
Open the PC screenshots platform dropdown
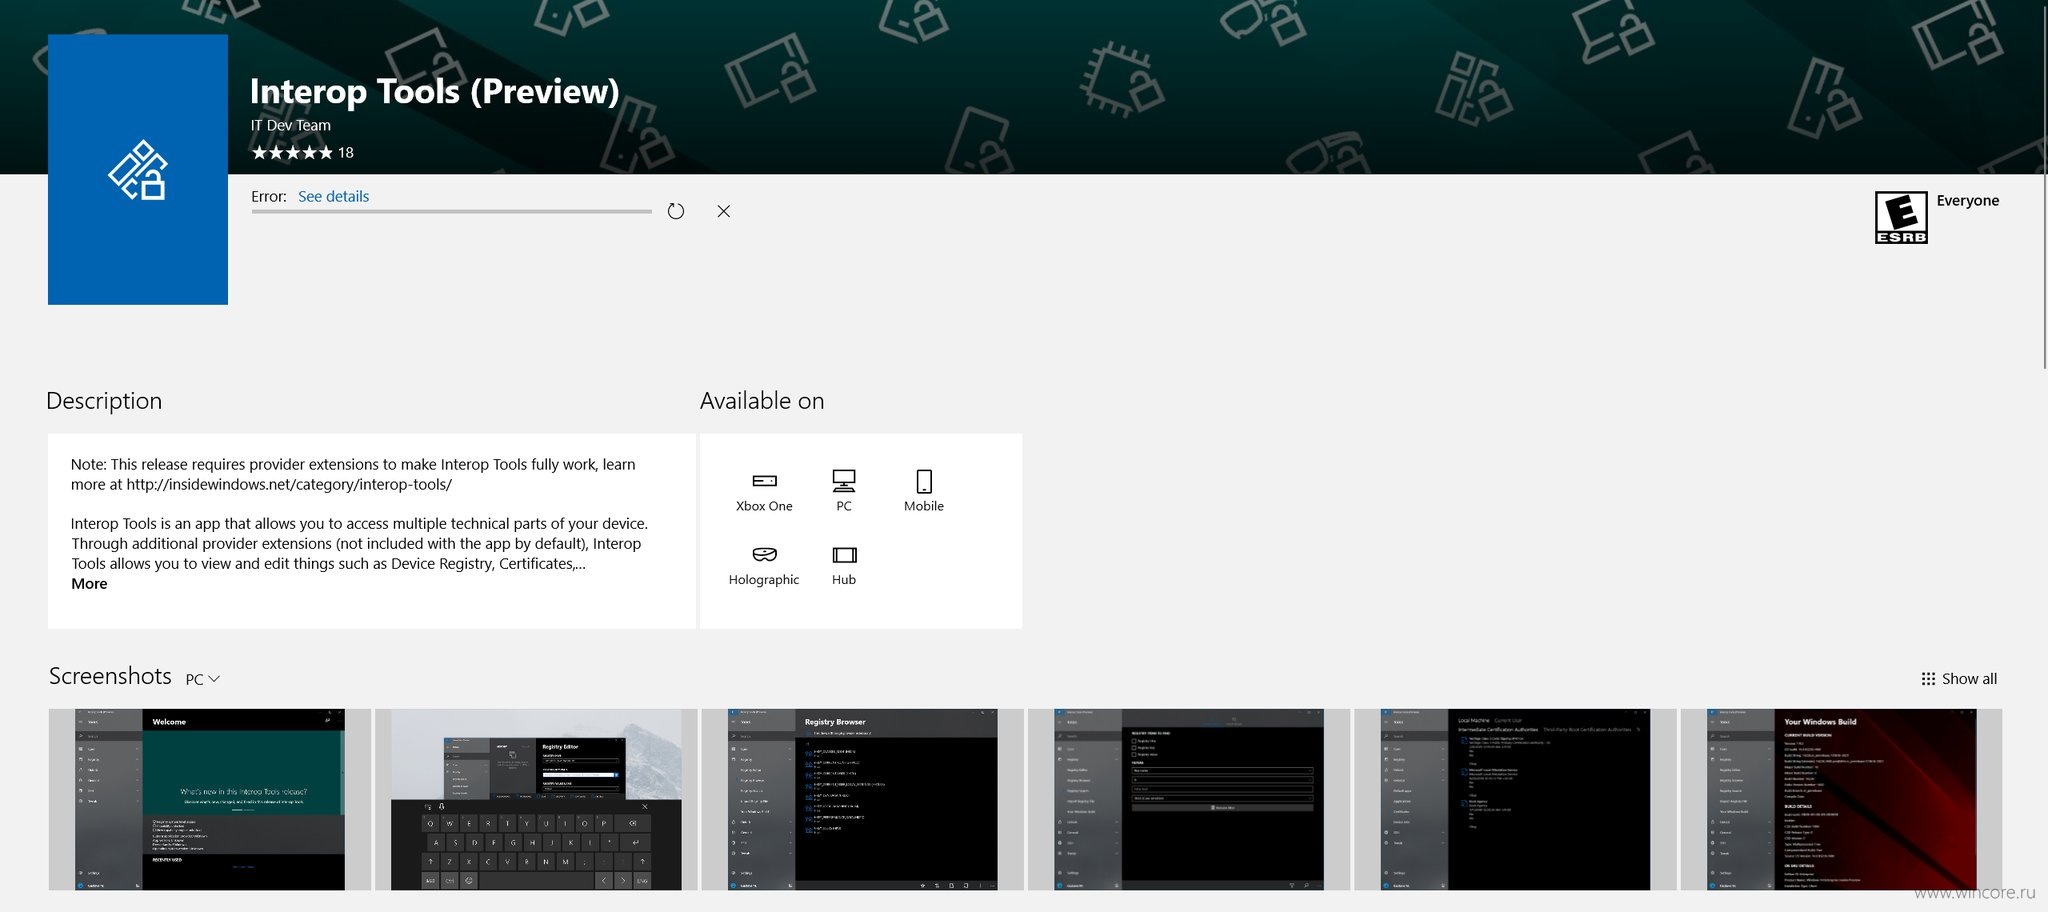click(x=202, y=679)
